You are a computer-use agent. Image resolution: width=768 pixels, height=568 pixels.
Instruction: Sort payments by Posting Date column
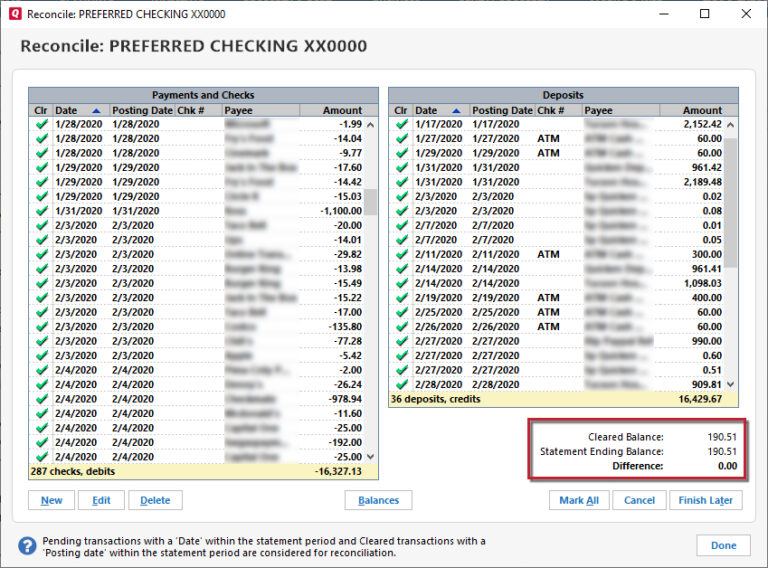tap(141, 110)
